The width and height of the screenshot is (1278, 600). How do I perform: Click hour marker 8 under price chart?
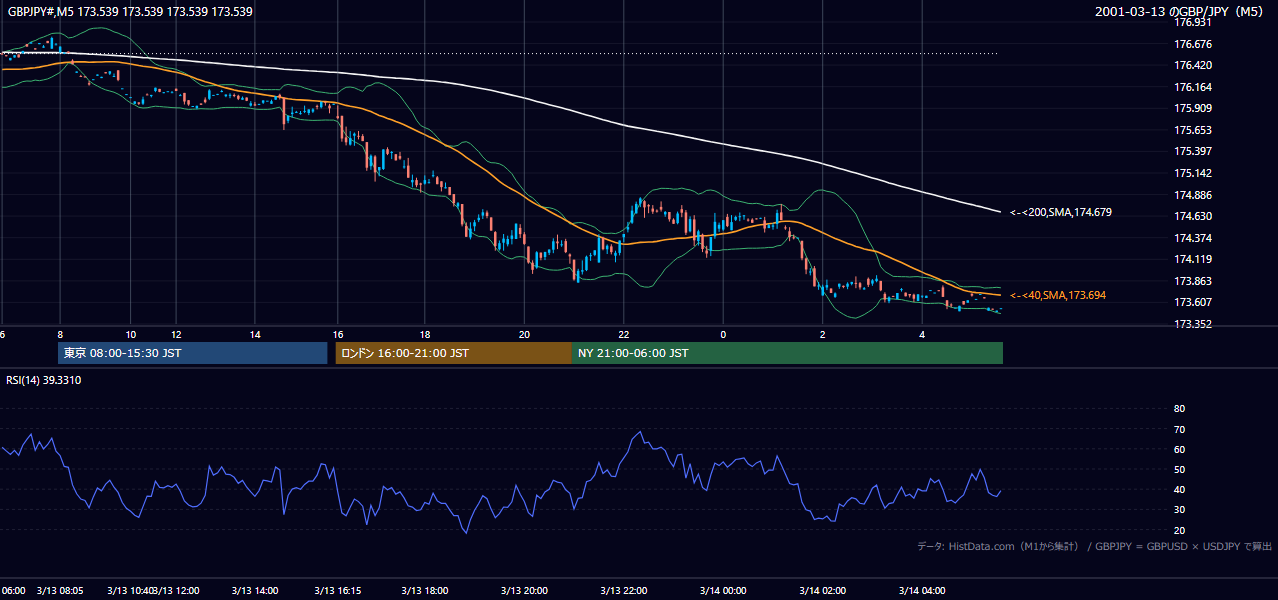click(x=60, y=334)
